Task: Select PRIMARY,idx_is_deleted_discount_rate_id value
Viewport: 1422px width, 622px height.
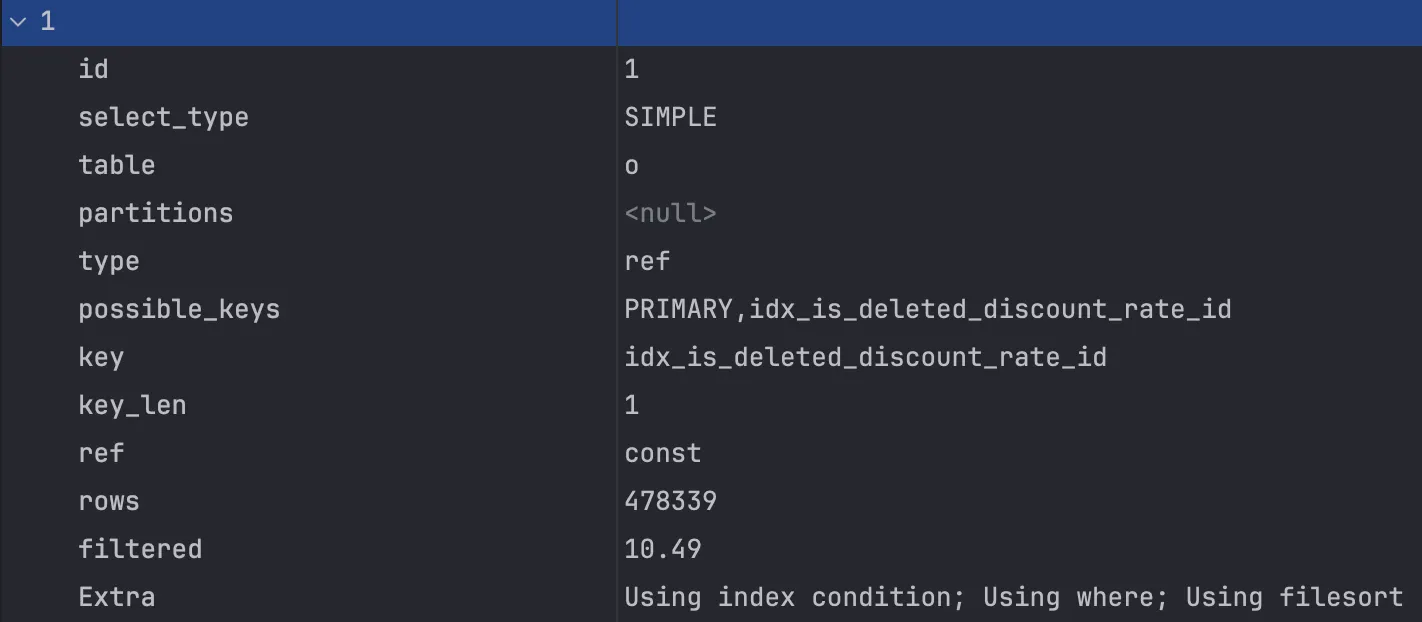Action: pos(927,309)
